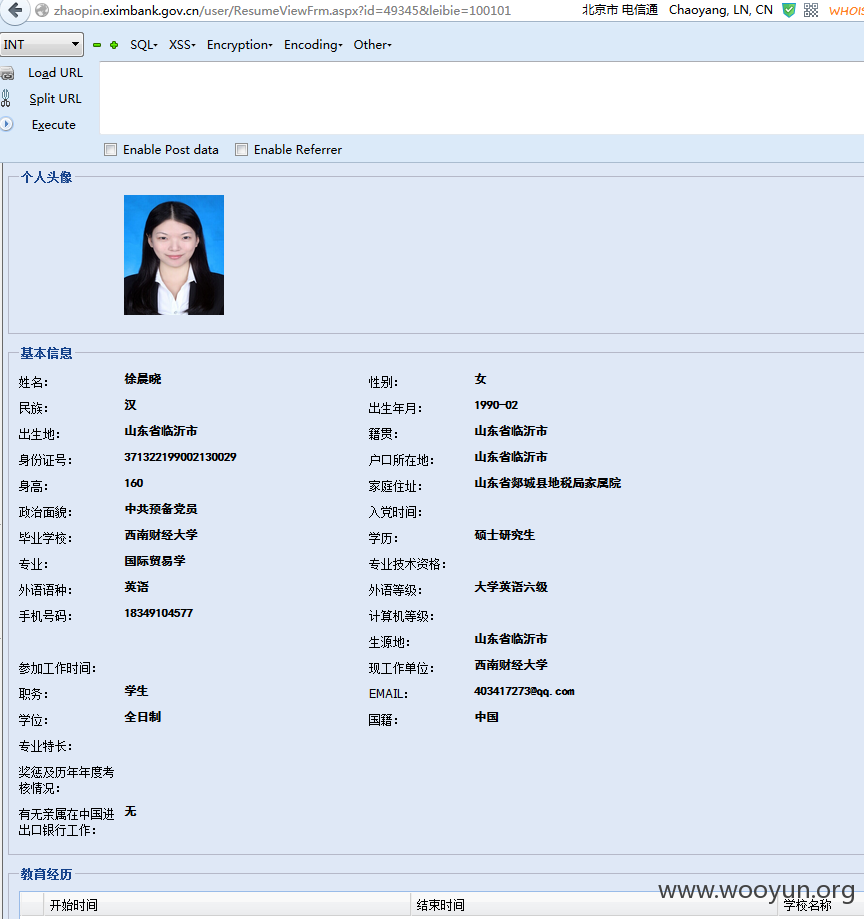The width and height of the screenshot is (864, 919).
Task: Enable Referrer checkbox
Action: point(241,149)
